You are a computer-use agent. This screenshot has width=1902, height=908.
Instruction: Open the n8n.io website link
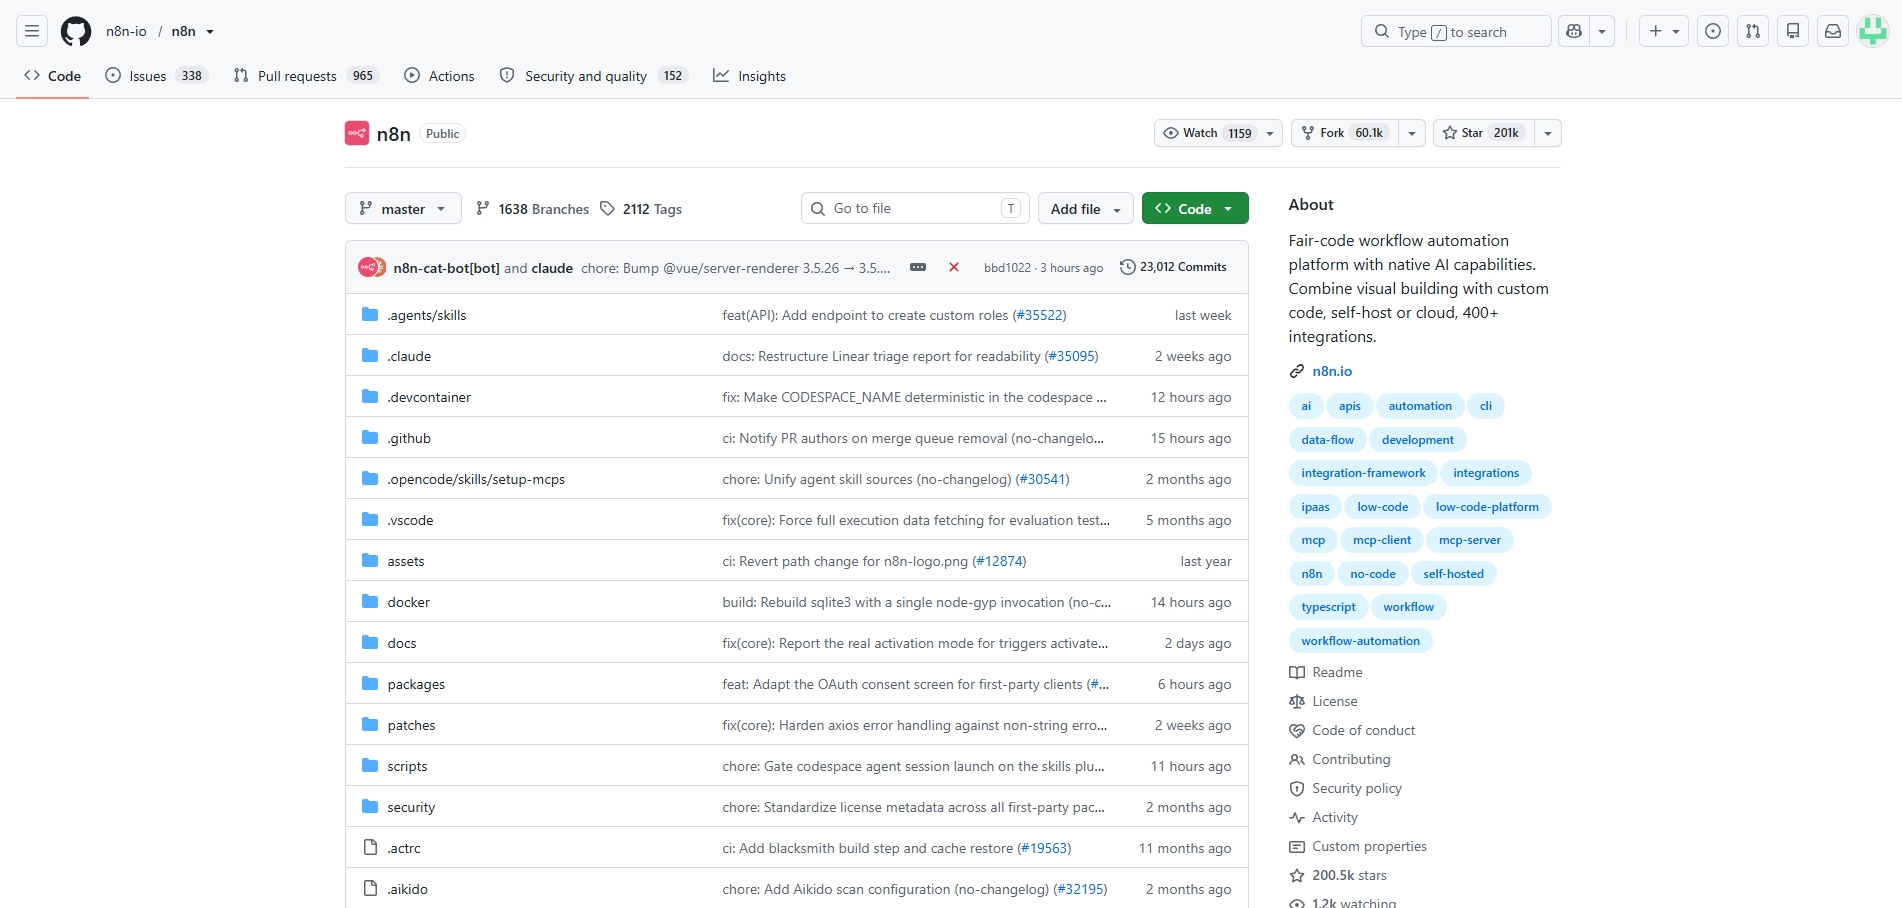[x=1332, y=371]
